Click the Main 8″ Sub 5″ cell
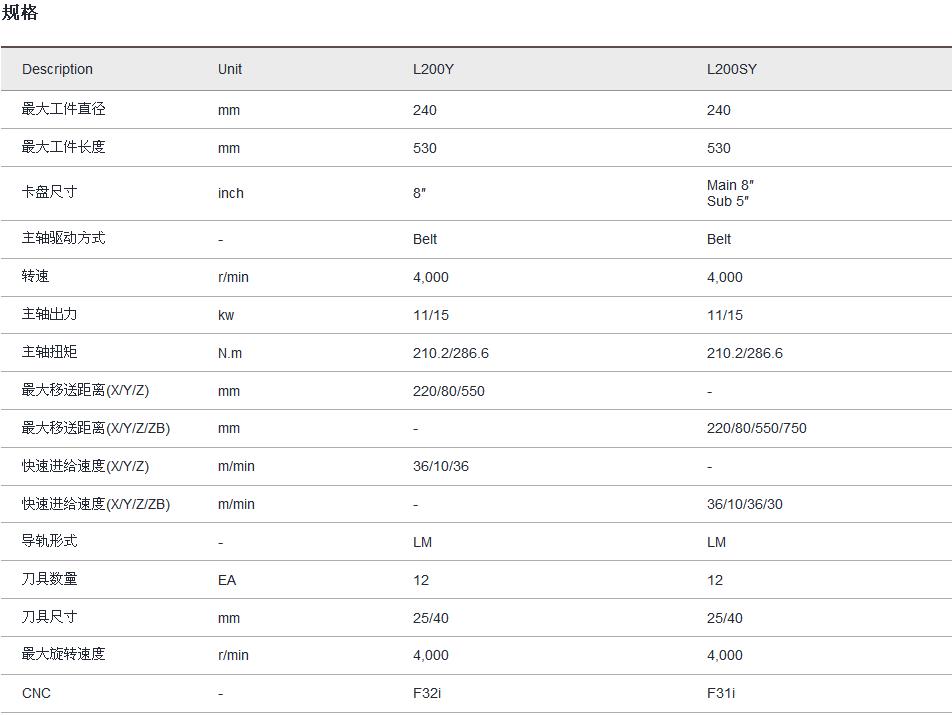Image resolution: width=952 pixels, height=716 pixels. (x=730, y=193)
